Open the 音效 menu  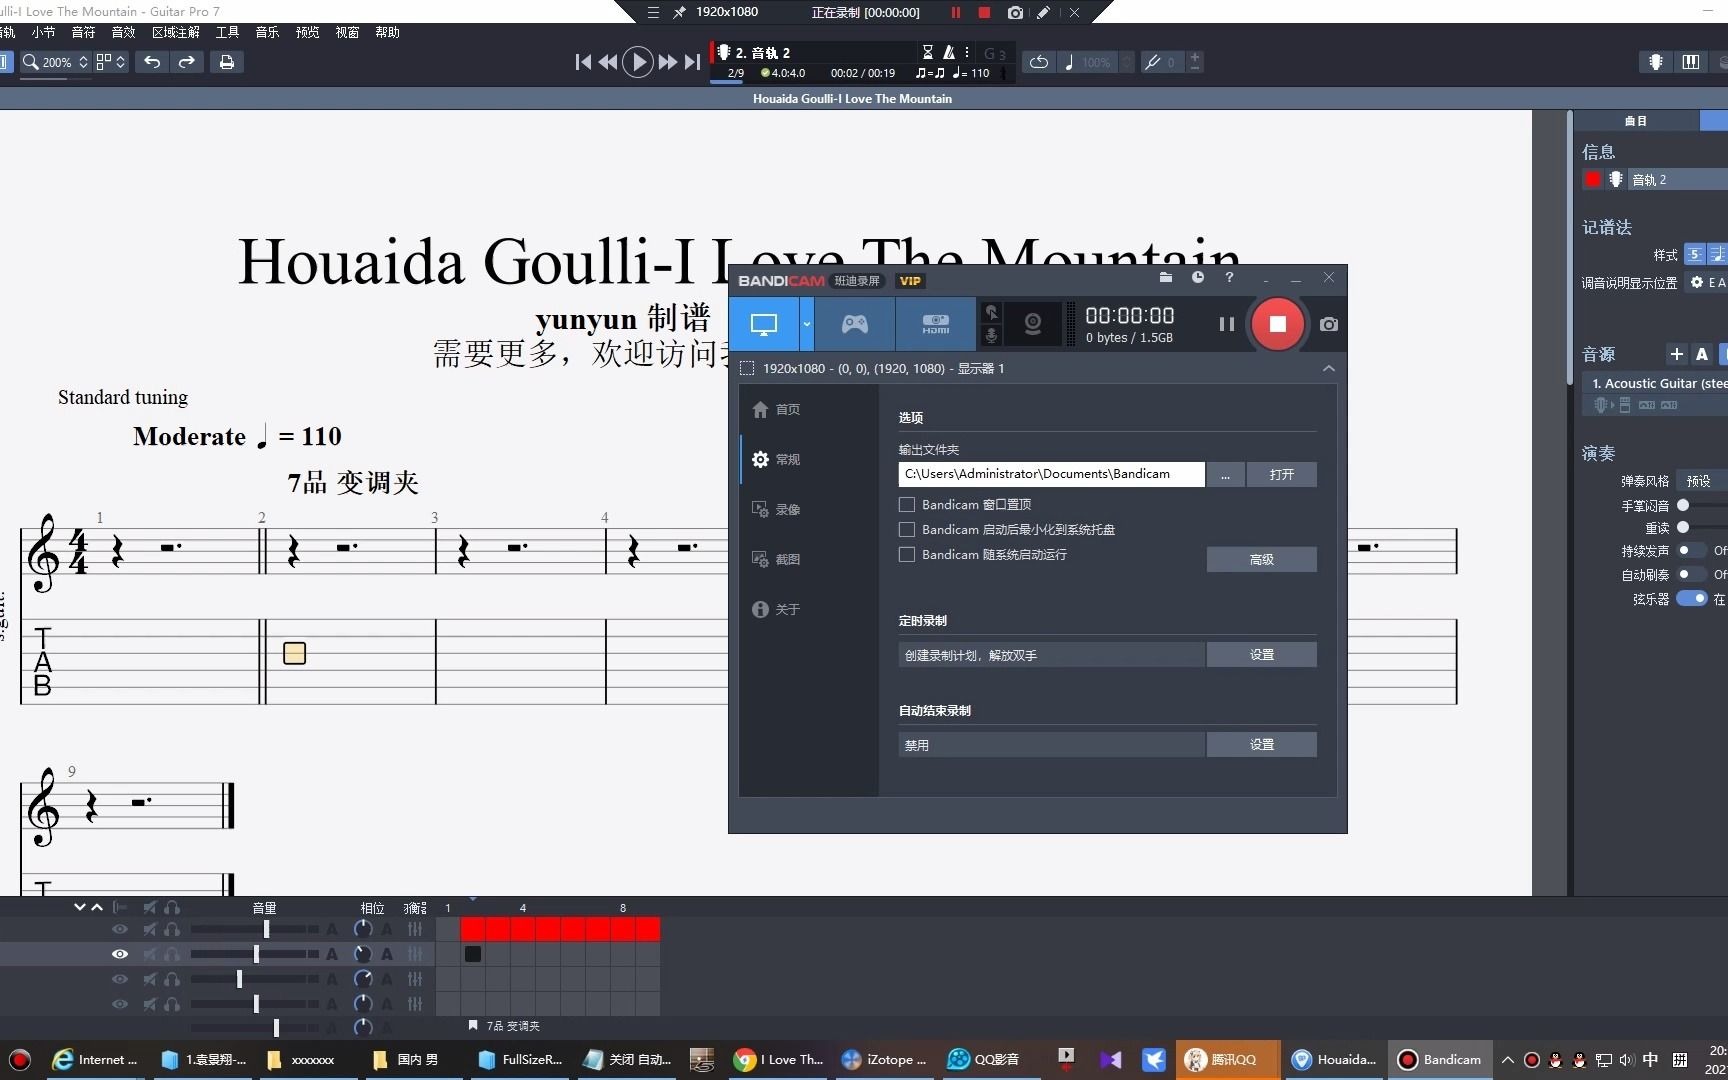pos(123,32)
